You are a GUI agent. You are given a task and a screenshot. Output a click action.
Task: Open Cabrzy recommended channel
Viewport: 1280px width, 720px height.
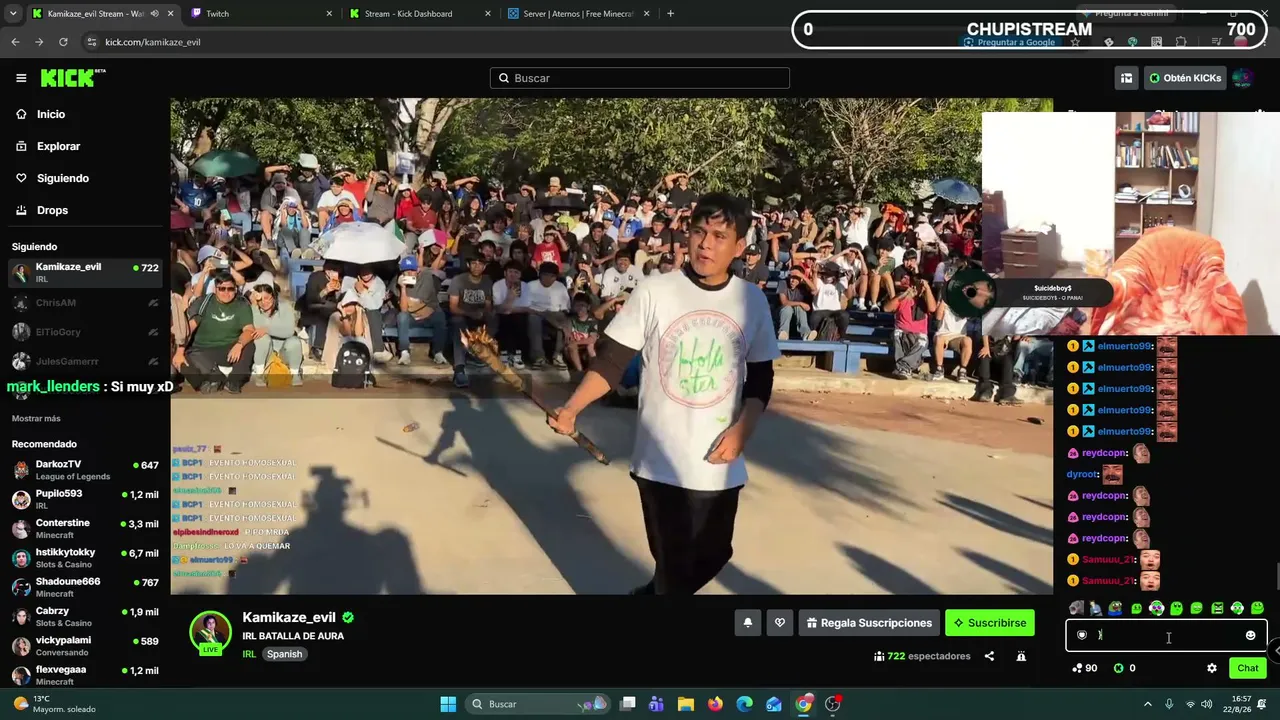coord(84,617)
